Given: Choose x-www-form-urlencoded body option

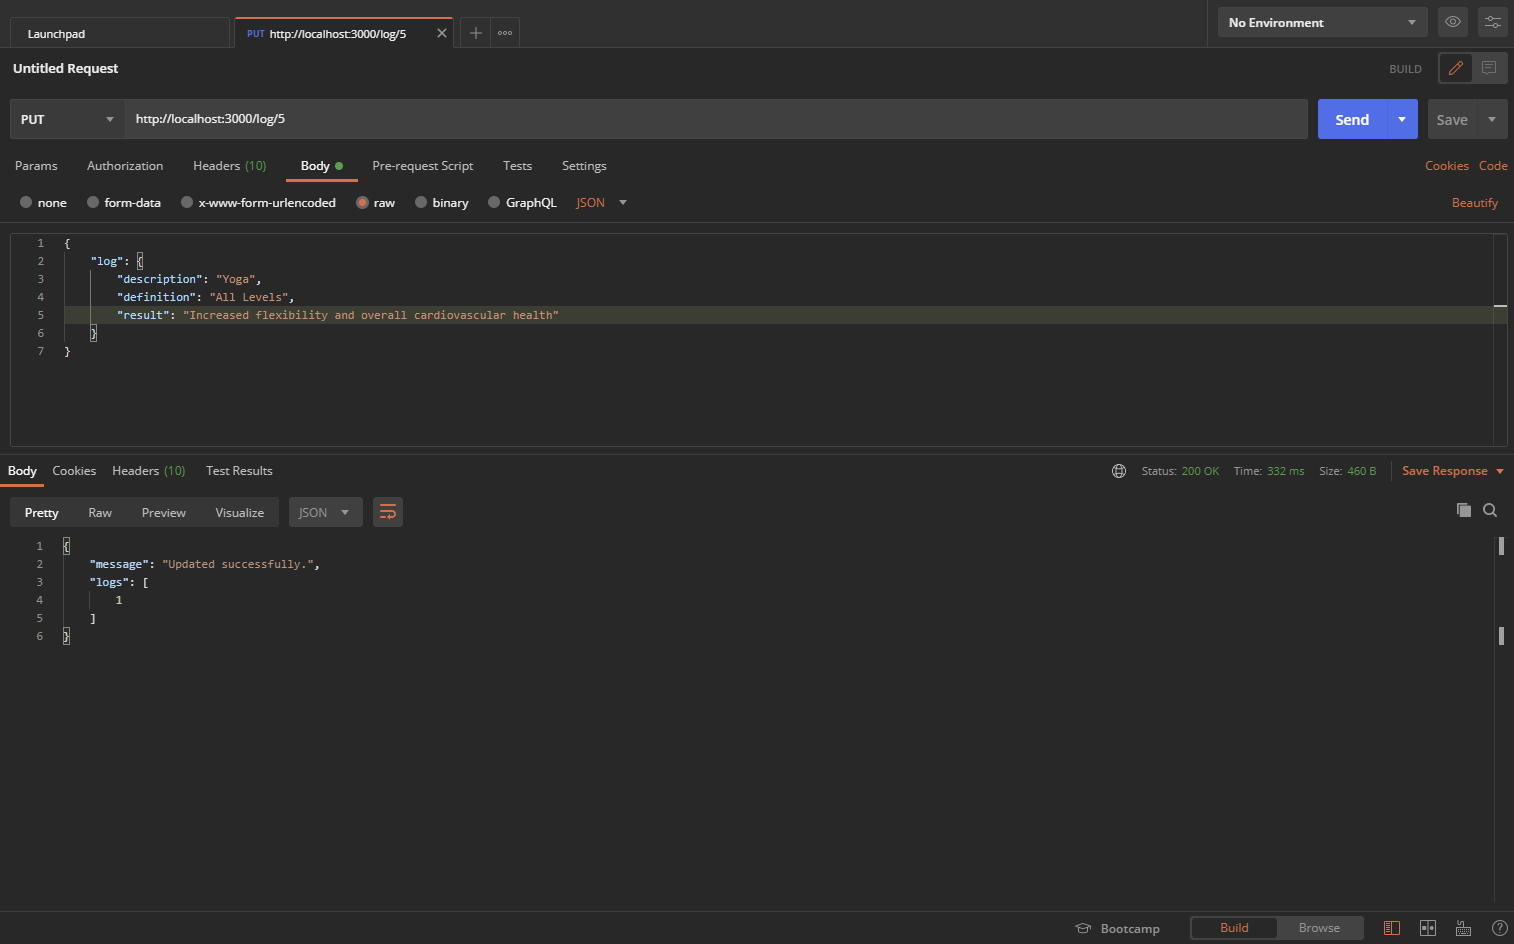Looking at the screenshot, I should [258, 202].
